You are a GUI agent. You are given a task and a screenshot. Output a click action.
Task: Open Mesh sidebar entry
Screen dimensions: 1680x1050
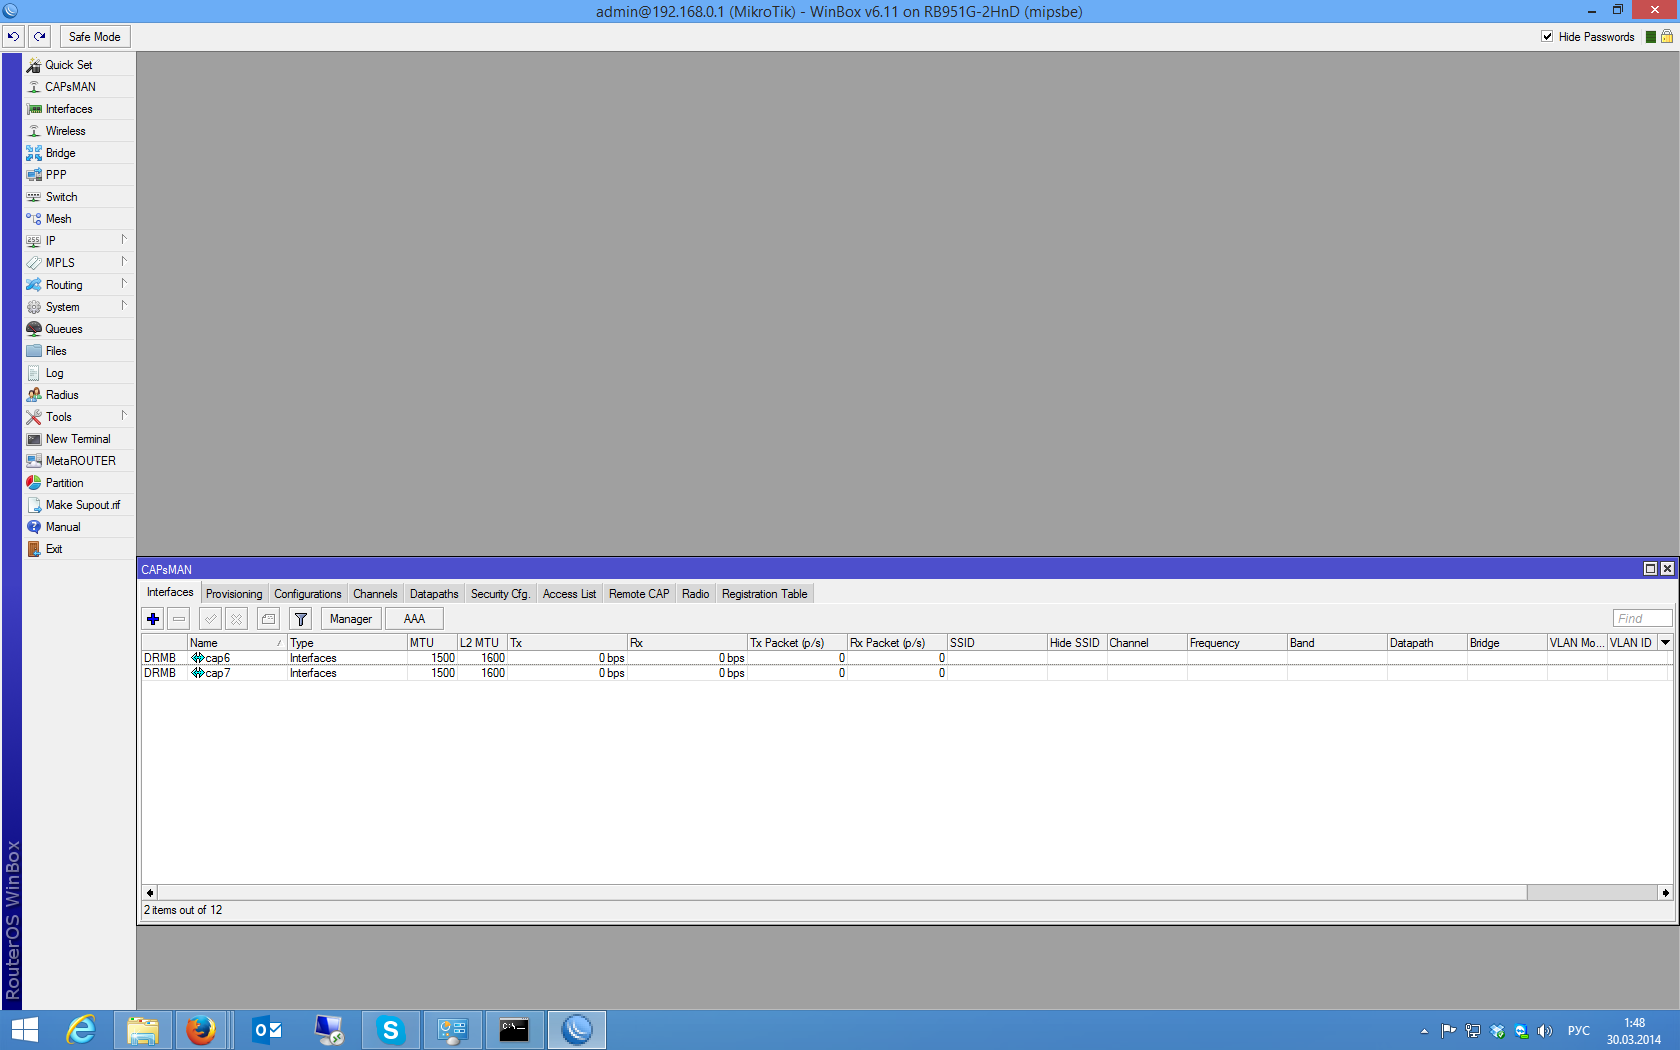point(78,219)
